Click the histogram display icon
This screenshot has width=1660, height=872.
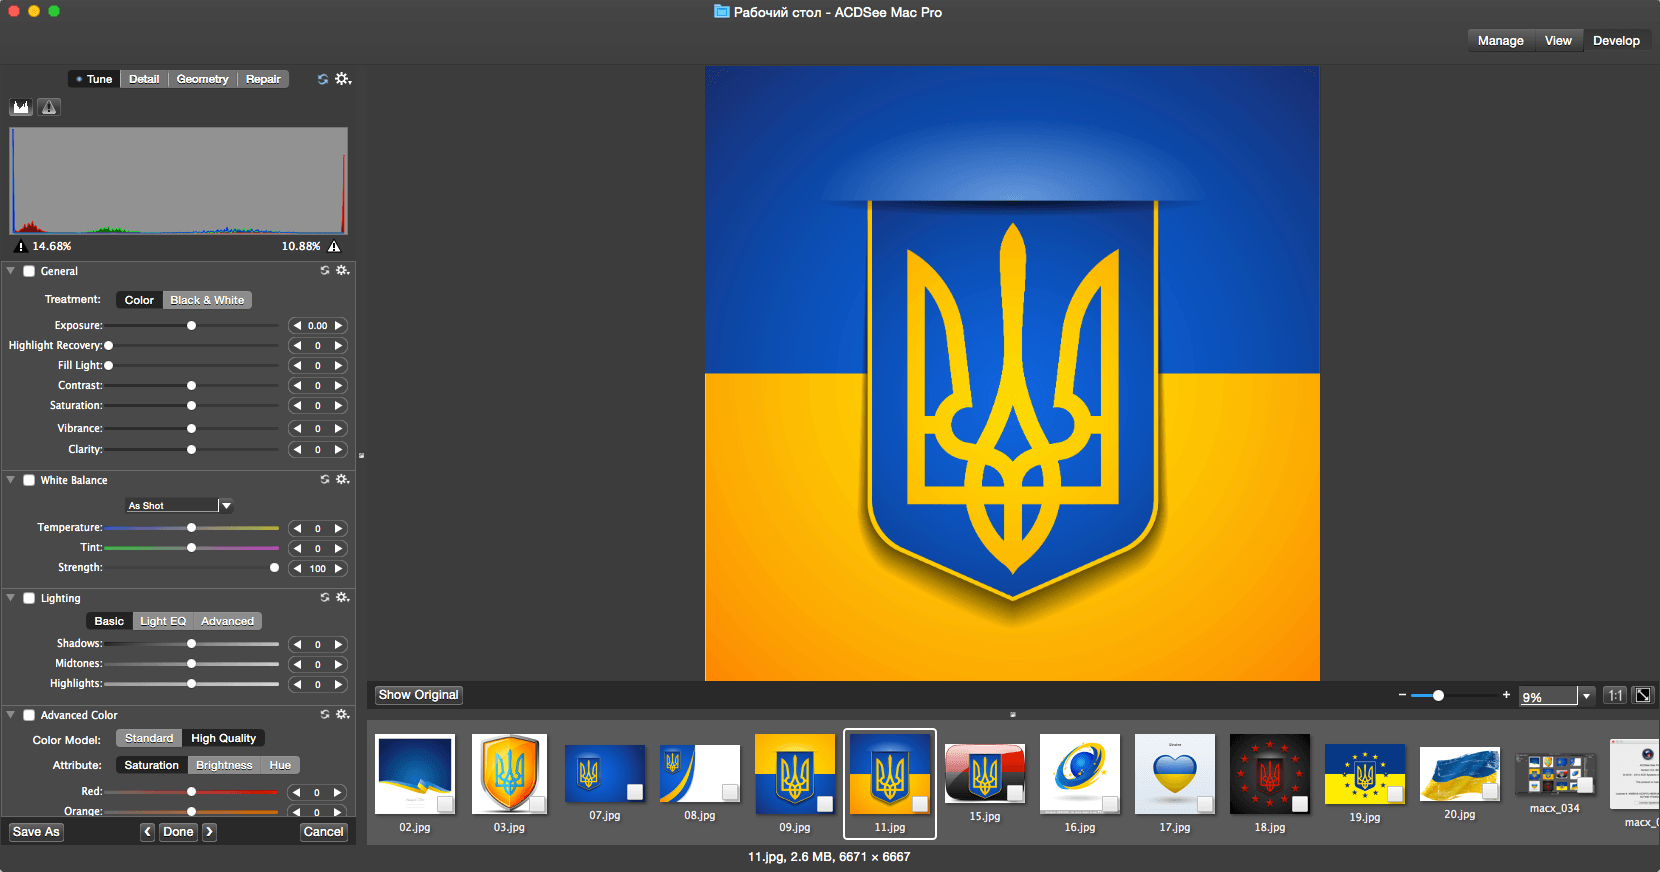tap(21, 107)
